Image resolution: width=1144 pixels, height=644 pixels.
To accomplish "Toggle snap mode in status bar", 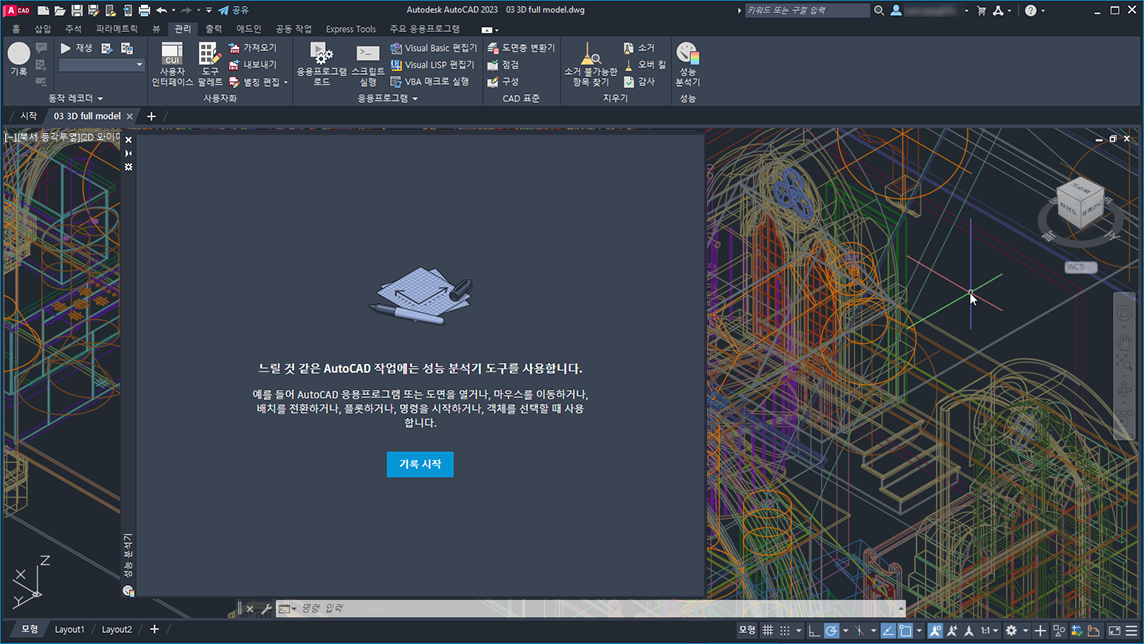I will tap(784, 630).
